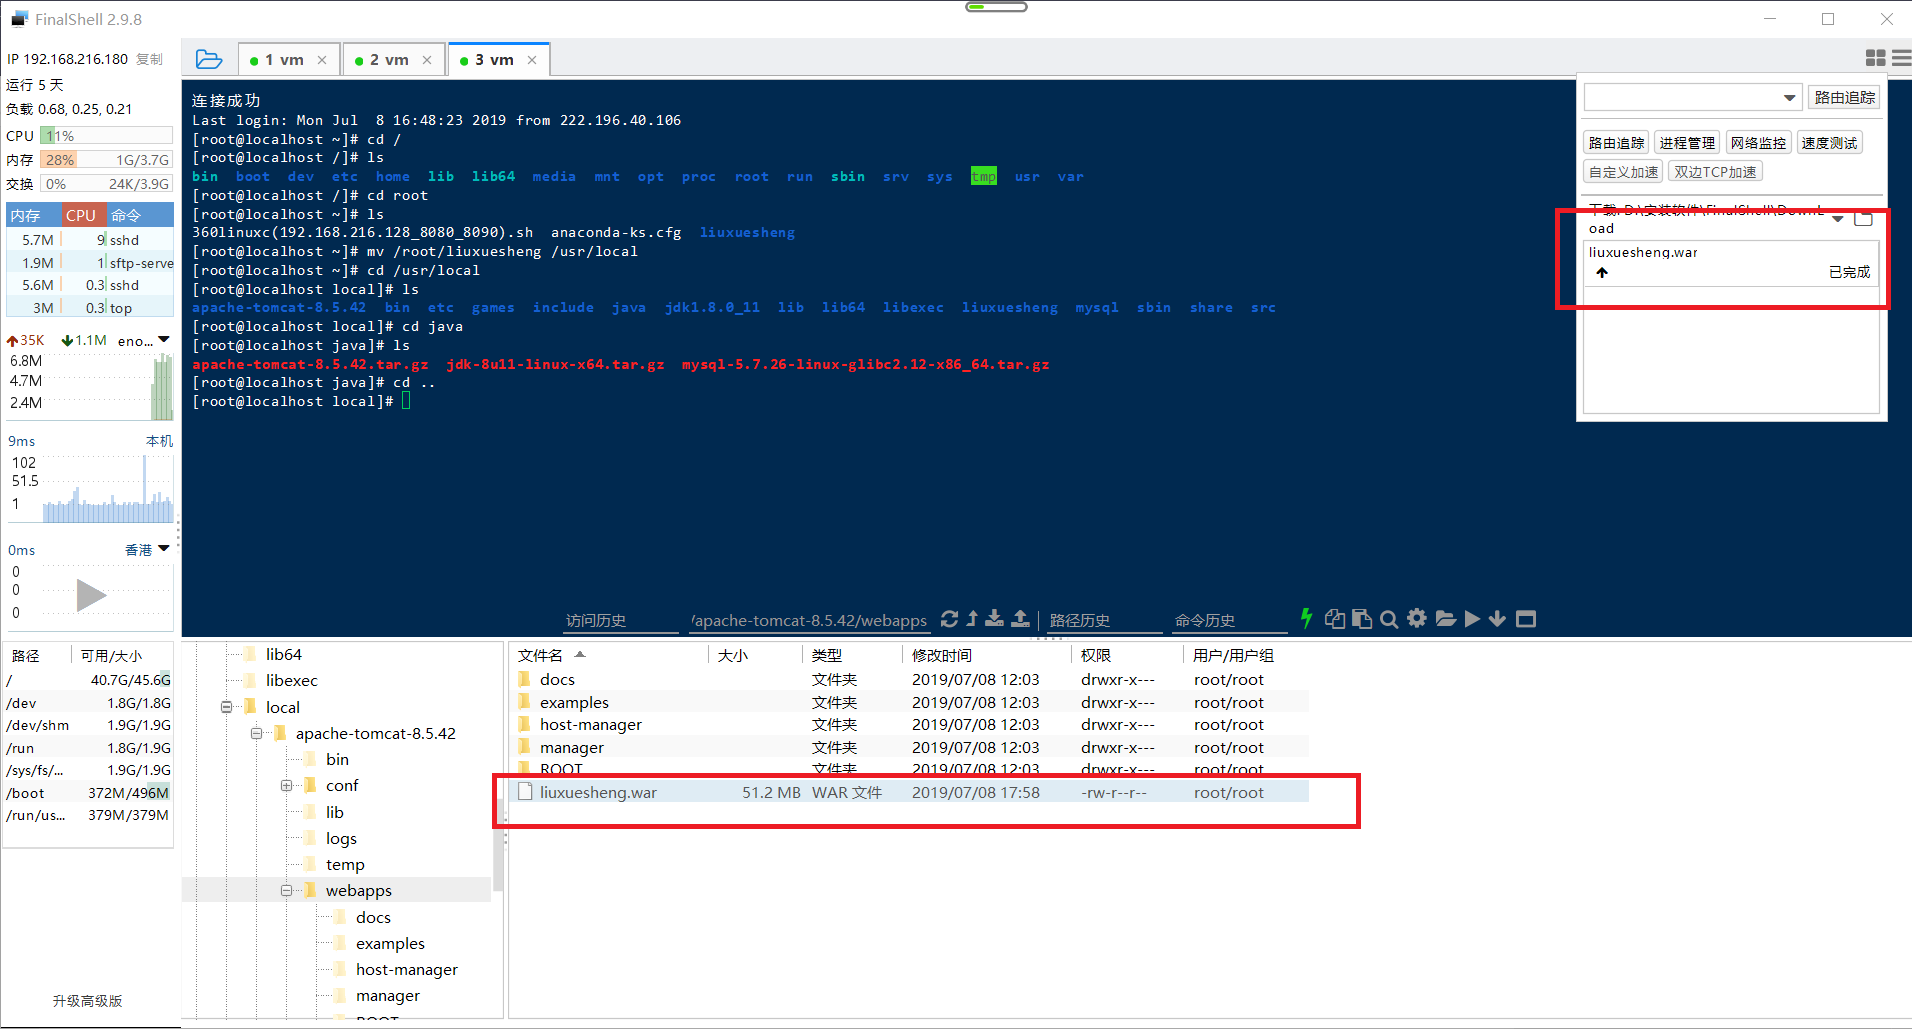The height and width of the screenshot is (1029, 1912).
Task: Click the run/play icon in the file toolbar
Action: [1472, 618]
